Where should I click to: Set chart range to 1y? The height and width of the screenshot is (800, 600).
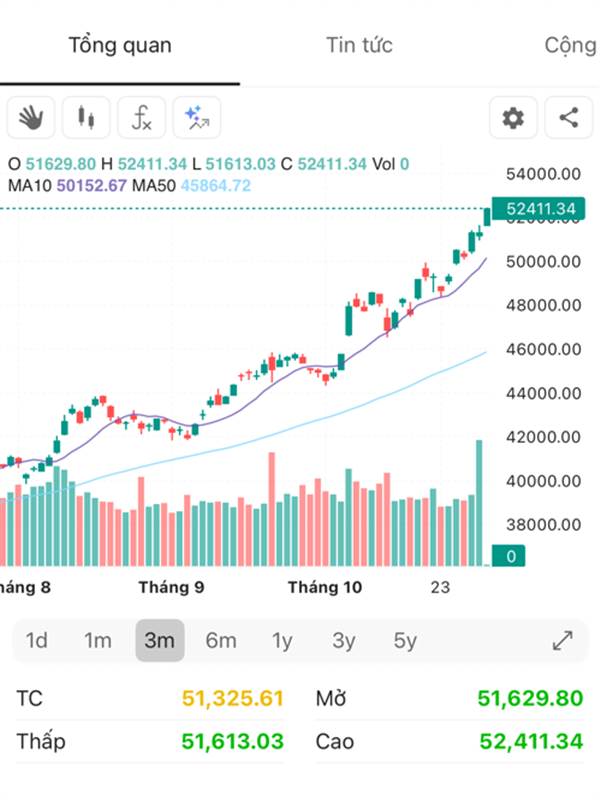283,641
